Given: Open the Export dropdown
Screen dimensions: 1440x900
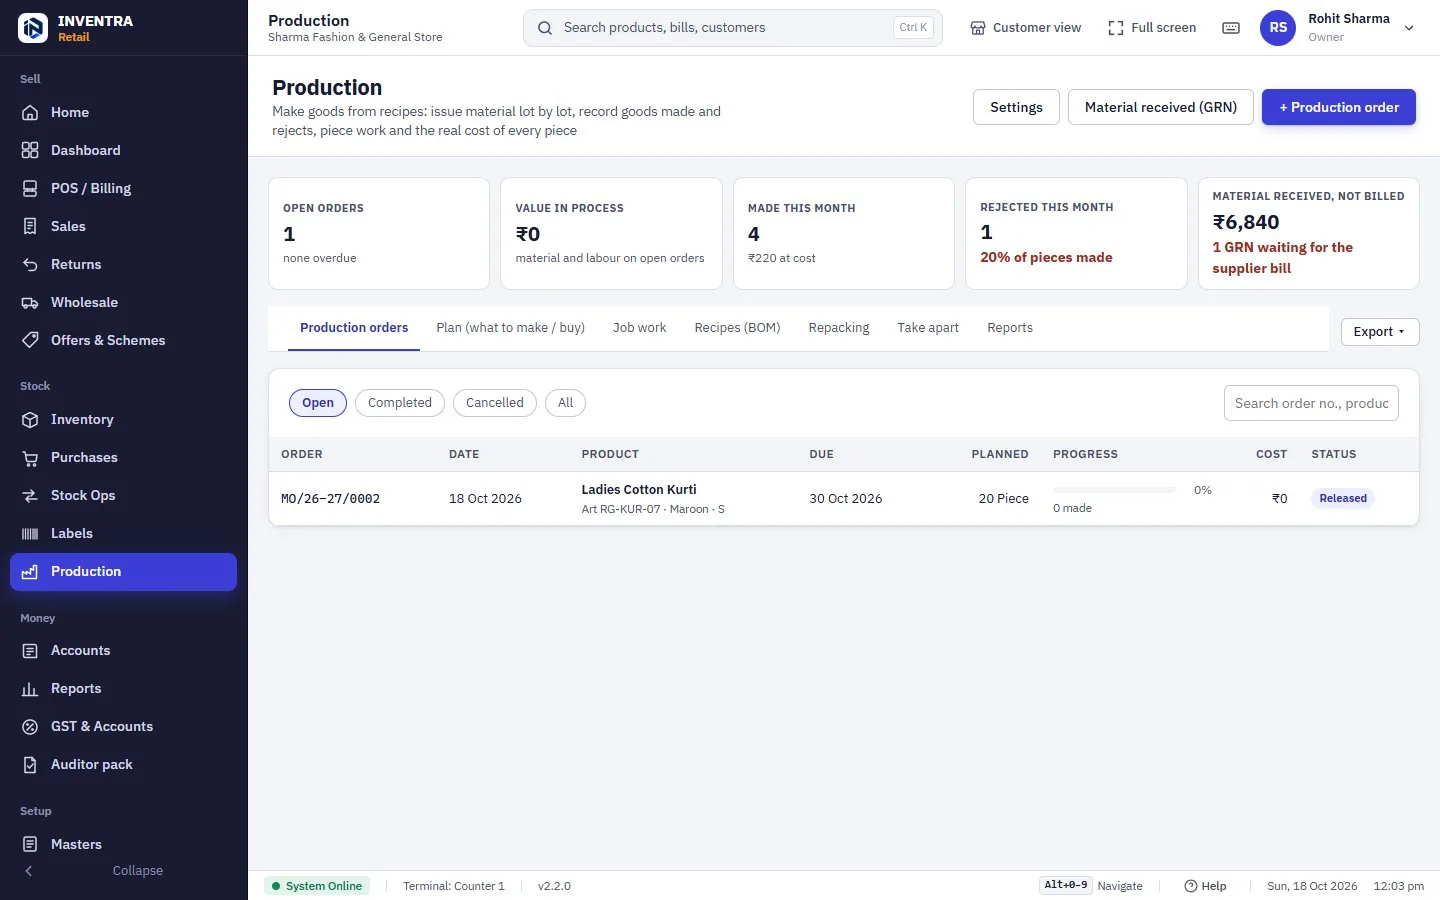Looking at the screenshot, I should pos(1380,332).
